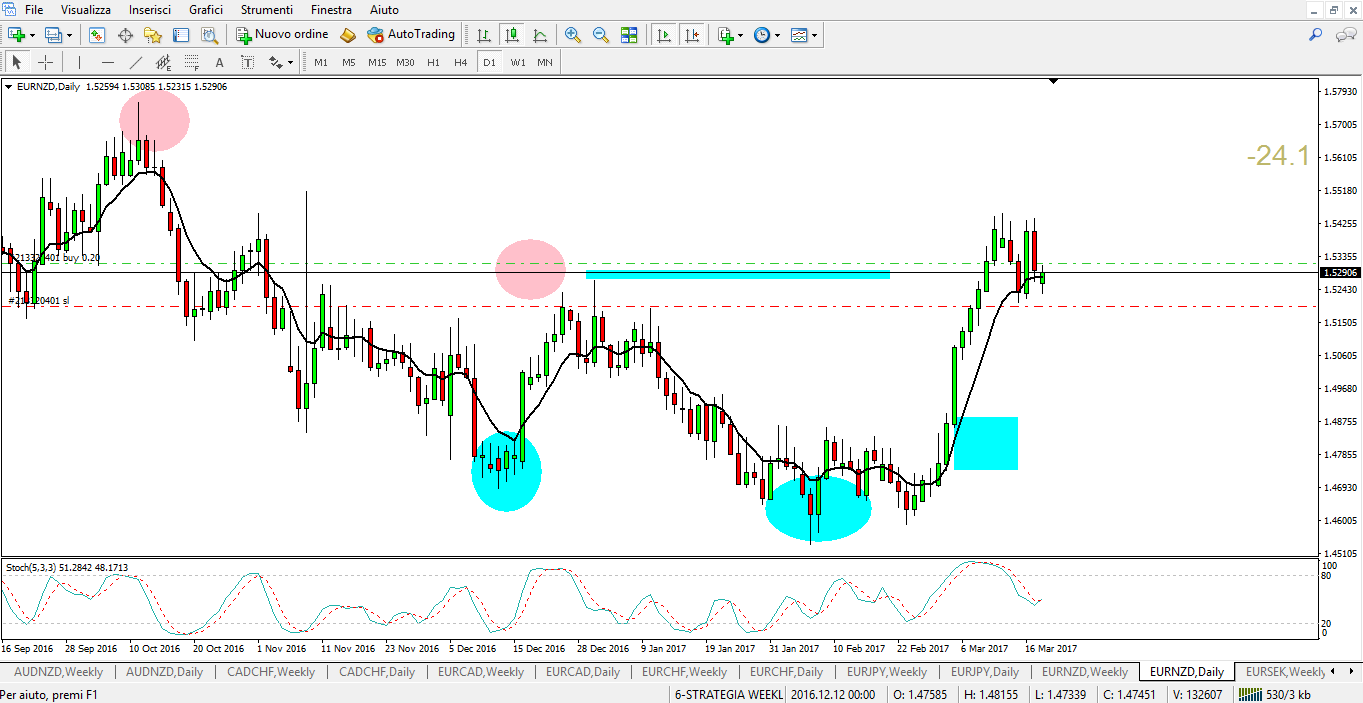The height and width of the screenshot is (703, 1363).
Task: Open the Aiuto menu
Action: click(385, 10)
